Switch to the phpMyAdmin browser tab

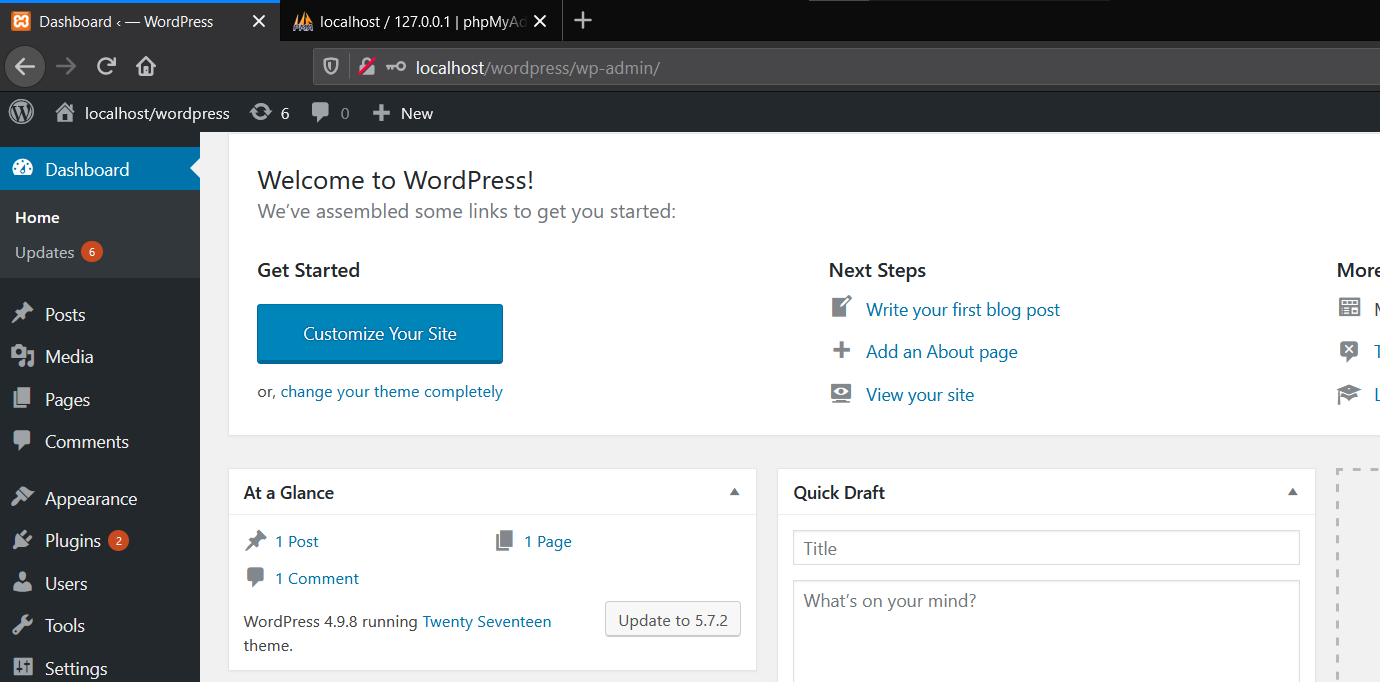[x=422, y=21]
